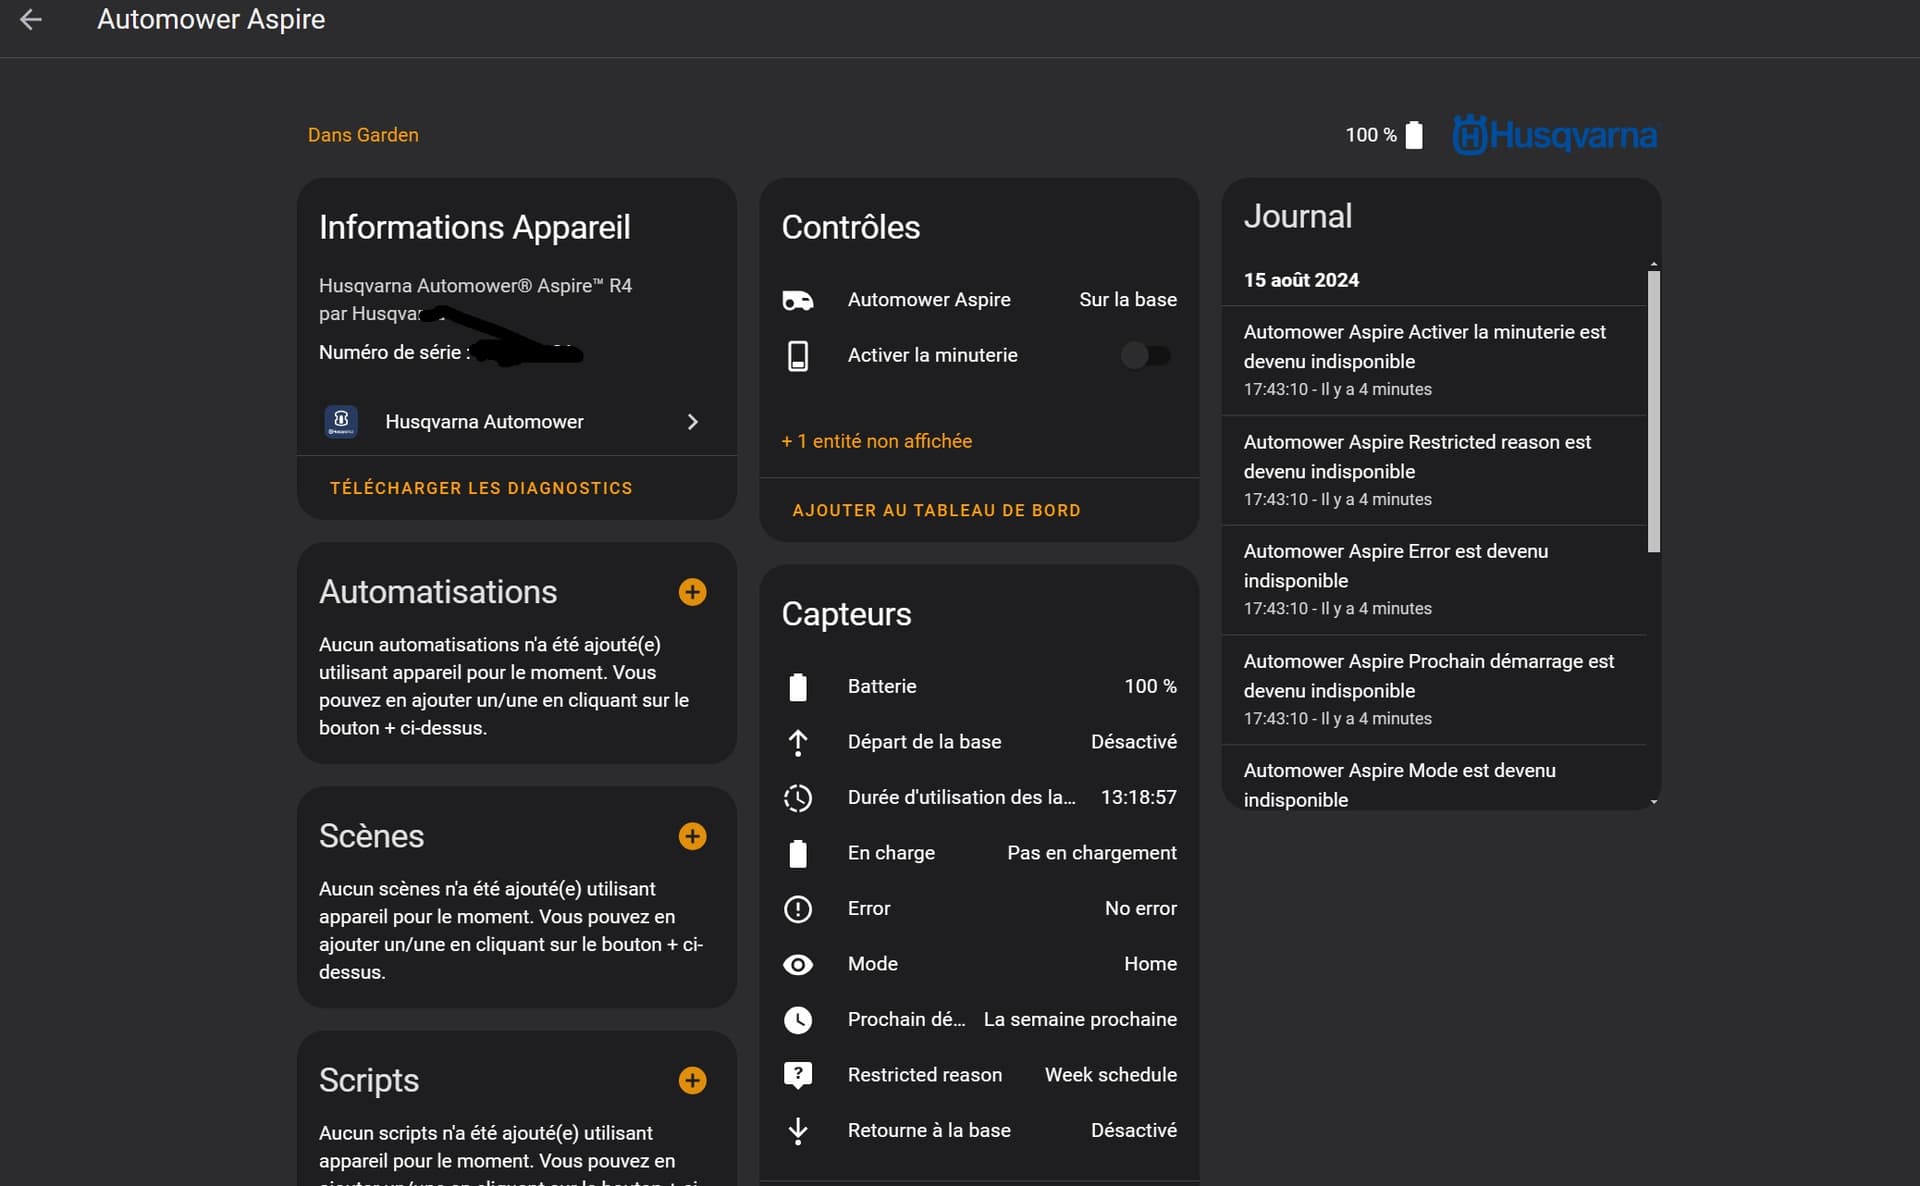Screen dimensions: 1920x1186
Task: Click the En charge battery icon
Action: click(797, 853)
